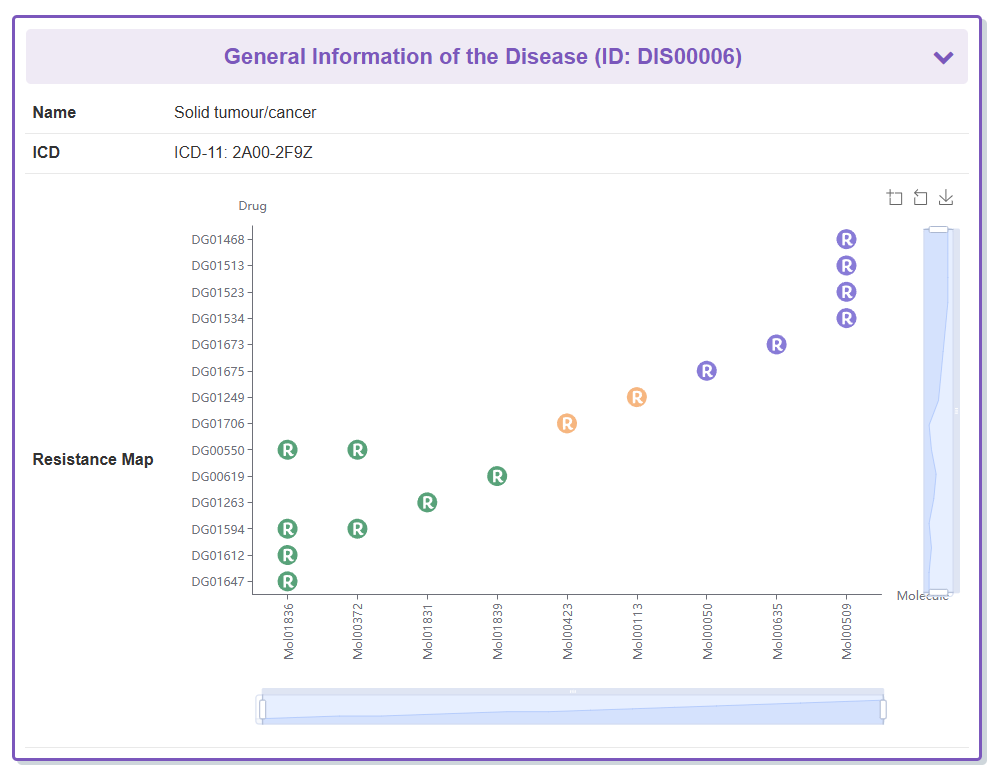The image size is (994, 778).
Task: Click the zoom reset icon
Action: 921,198
